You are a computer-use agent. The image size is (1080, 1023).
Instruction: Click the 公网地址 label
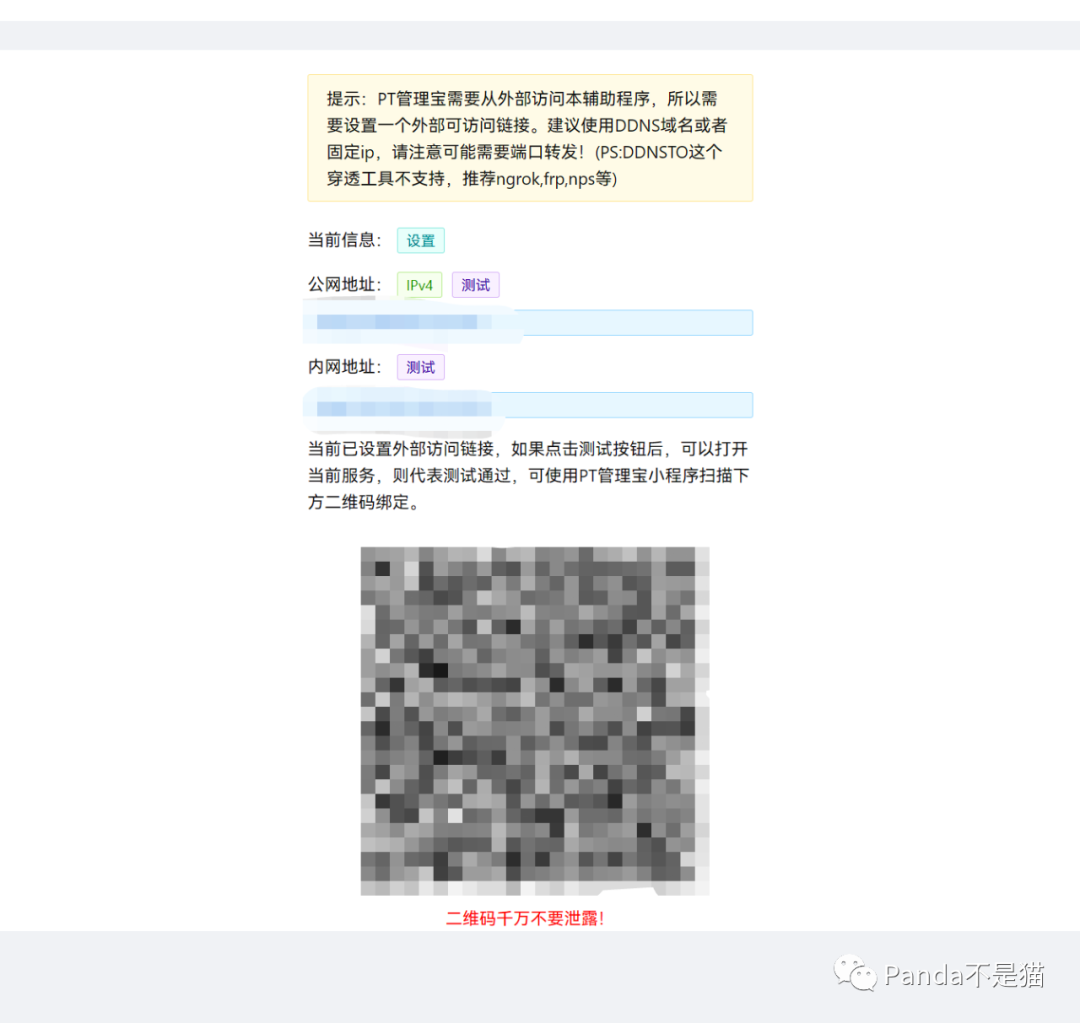tap(344, 285)
